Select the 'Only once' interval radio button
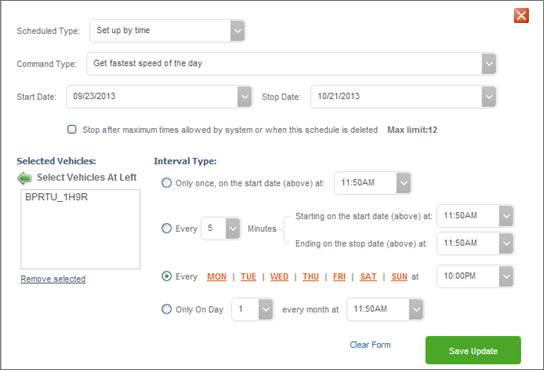The width and height of the screenshot is (544, 370). pos(167,183)
